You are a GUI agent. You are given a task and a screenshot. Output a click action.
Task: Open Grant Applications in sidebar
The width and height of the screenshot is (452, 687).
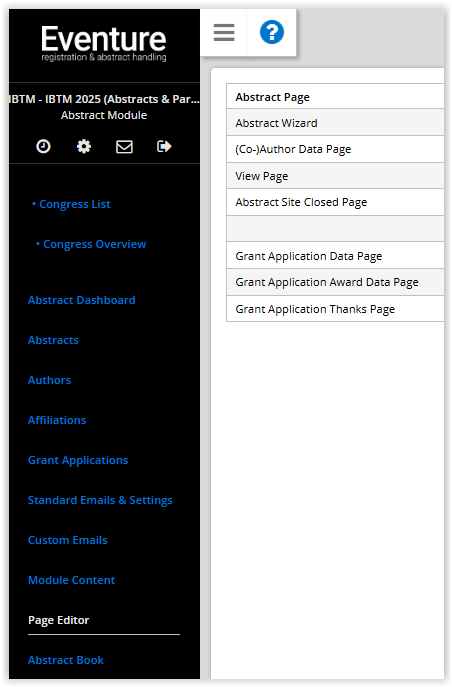(x=78, y=460)
